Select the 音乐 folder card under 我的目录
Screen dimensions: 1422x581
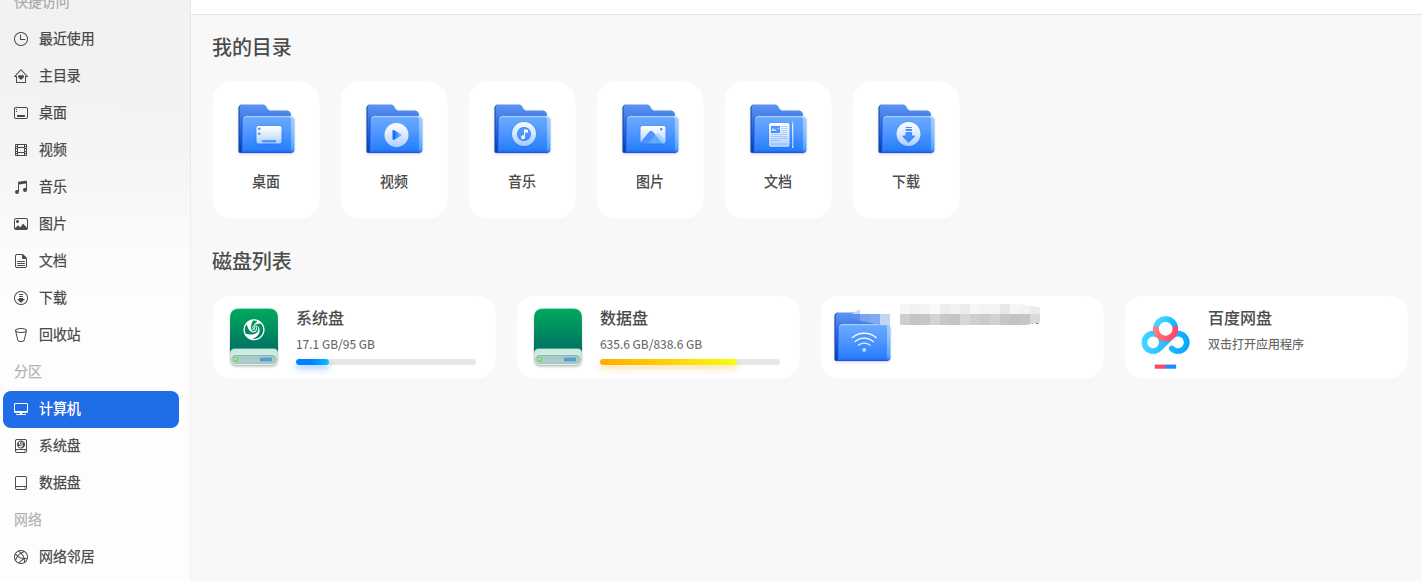click(522, 150)
